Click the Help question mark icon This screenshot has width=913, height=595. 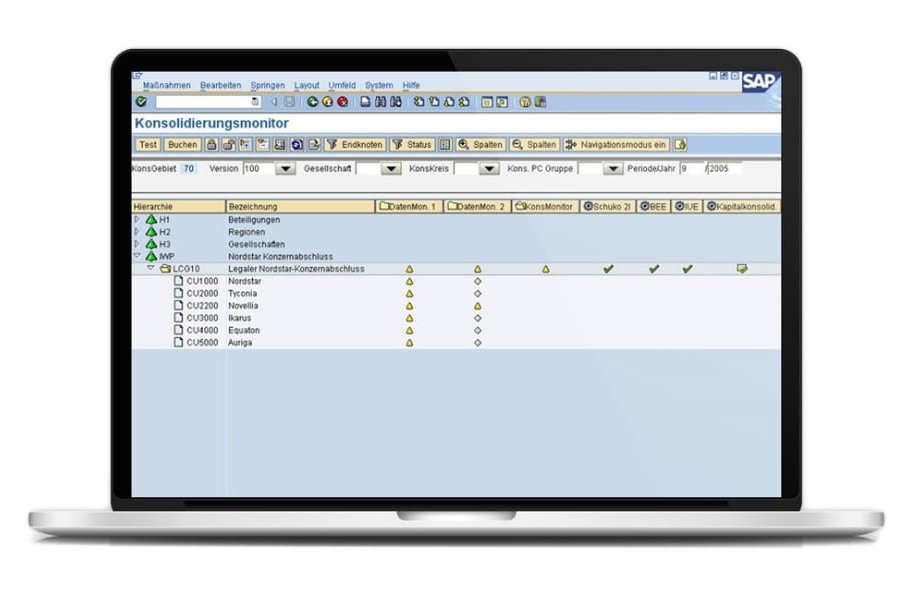tap(525, 102)
